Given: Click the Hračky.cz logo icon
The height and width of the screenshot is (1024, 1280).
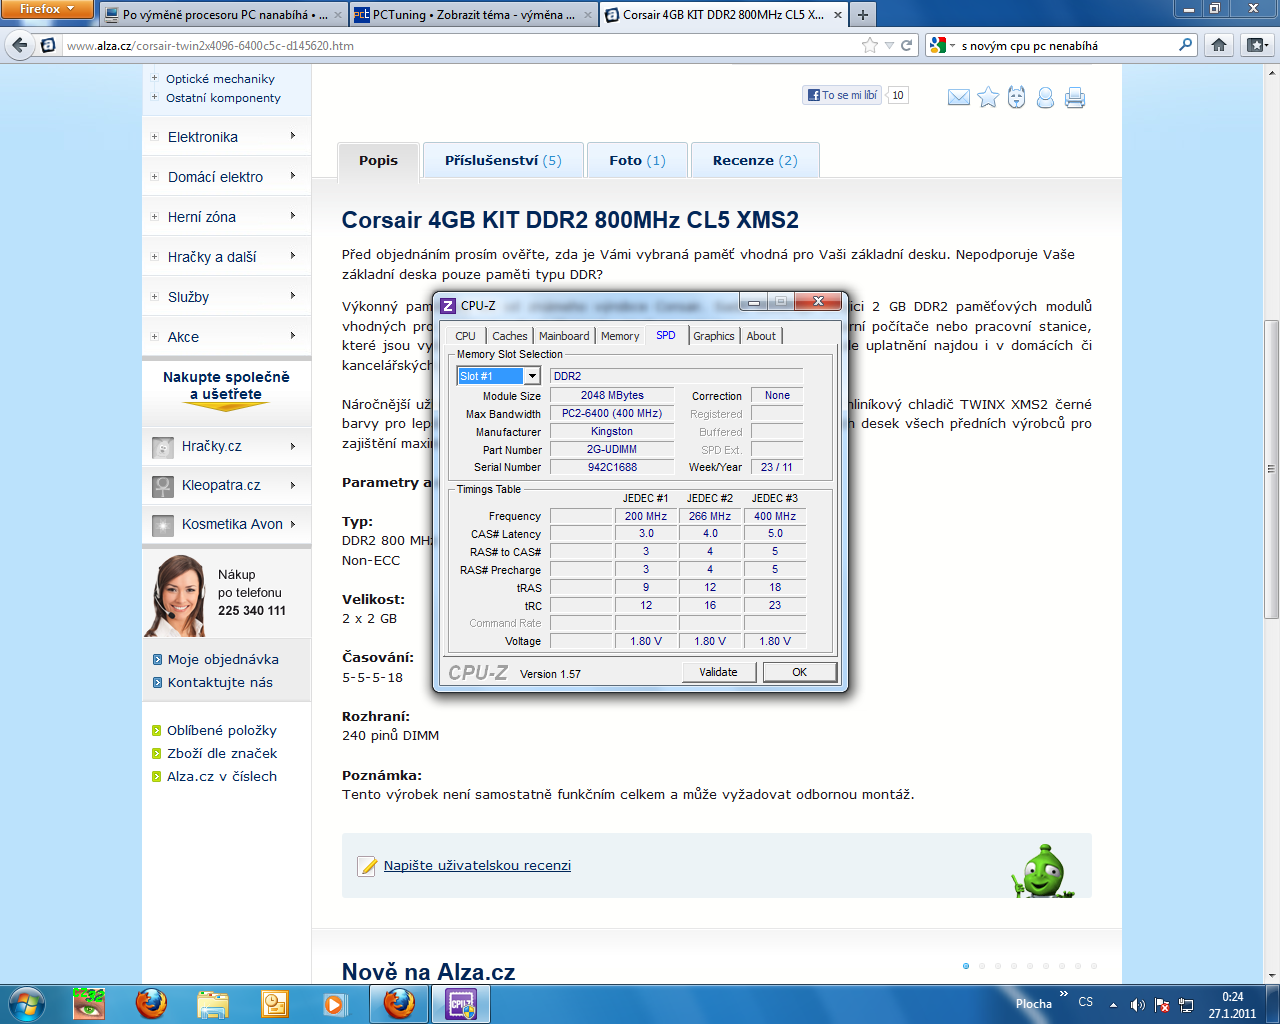Looking at the screenshot, I should click(x=163, y=447).
